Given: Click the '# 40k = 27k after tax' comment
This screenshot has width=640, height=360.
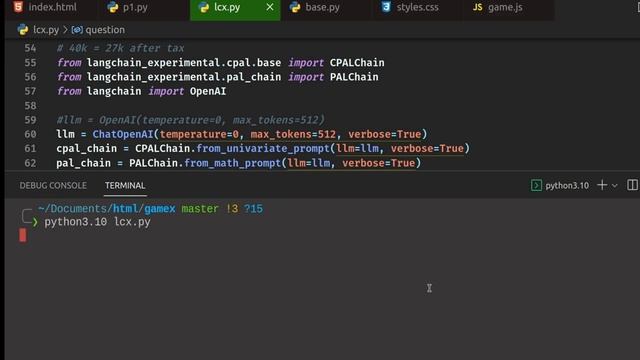Looking at the screenshot, I should point(120,48).
